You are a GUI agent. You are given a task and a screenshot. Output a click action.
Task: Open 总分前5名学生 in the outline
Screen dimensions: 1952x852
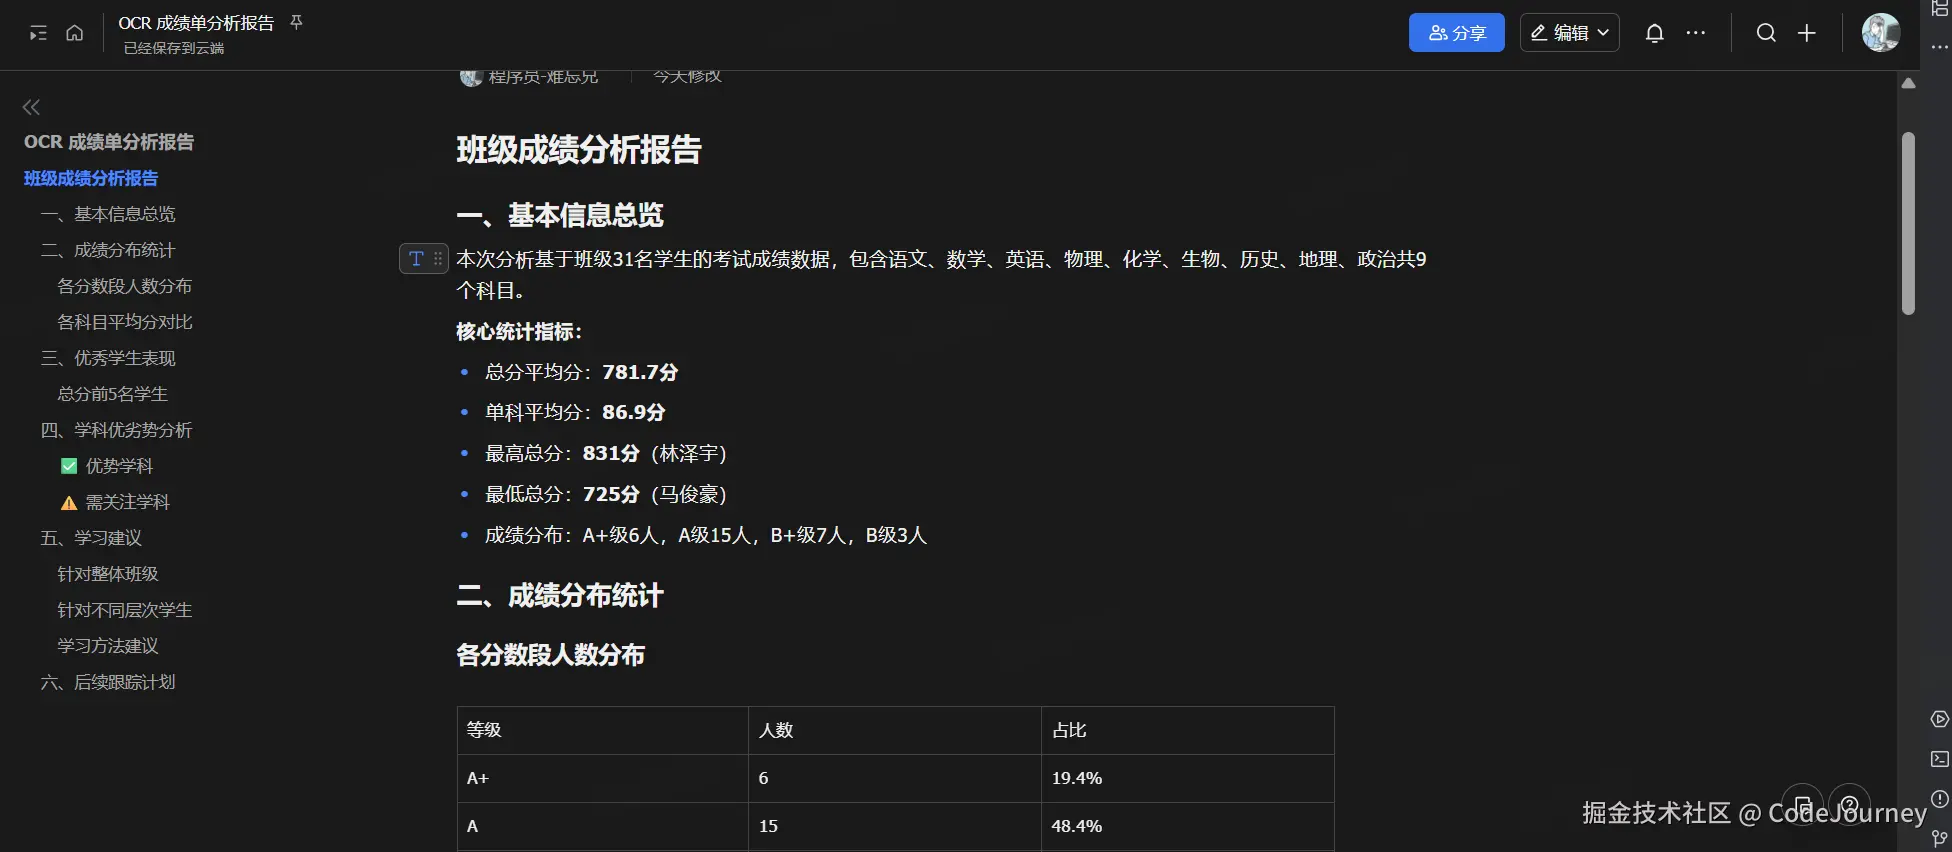[x=113, y=394]
